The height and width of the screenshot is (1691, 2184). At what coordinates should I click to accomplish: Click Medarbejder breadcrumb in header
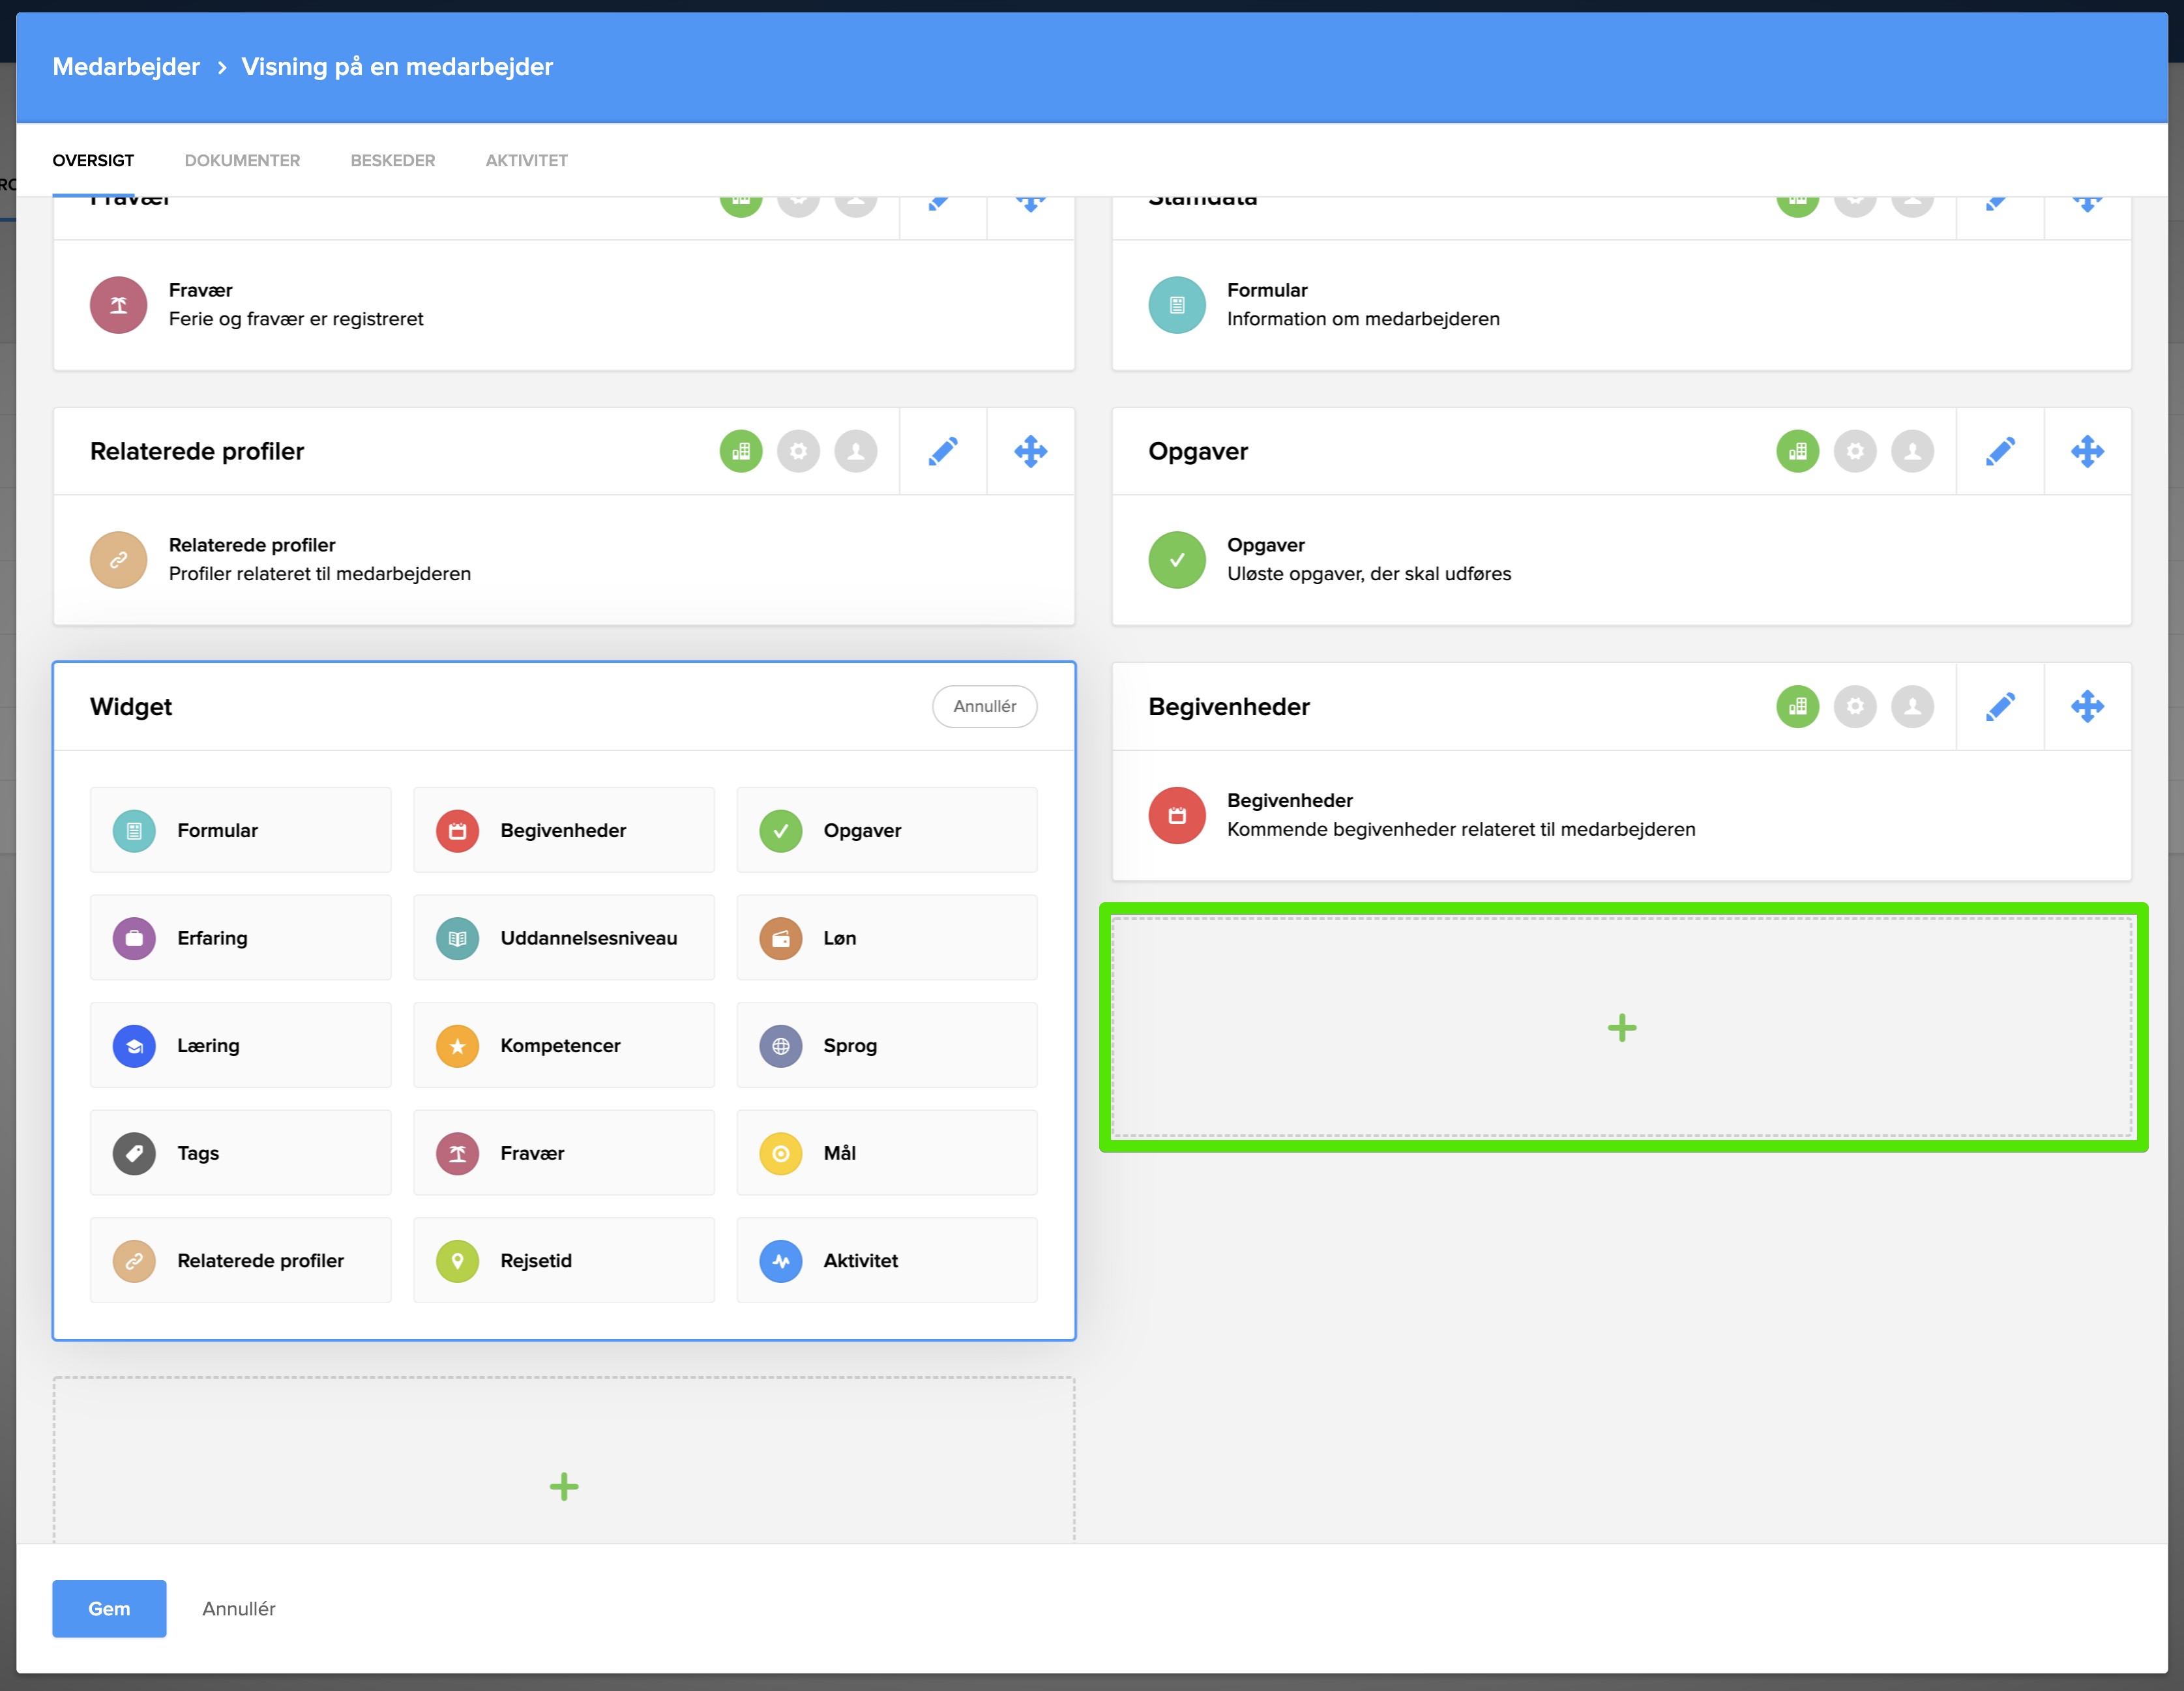coord(126,67)
